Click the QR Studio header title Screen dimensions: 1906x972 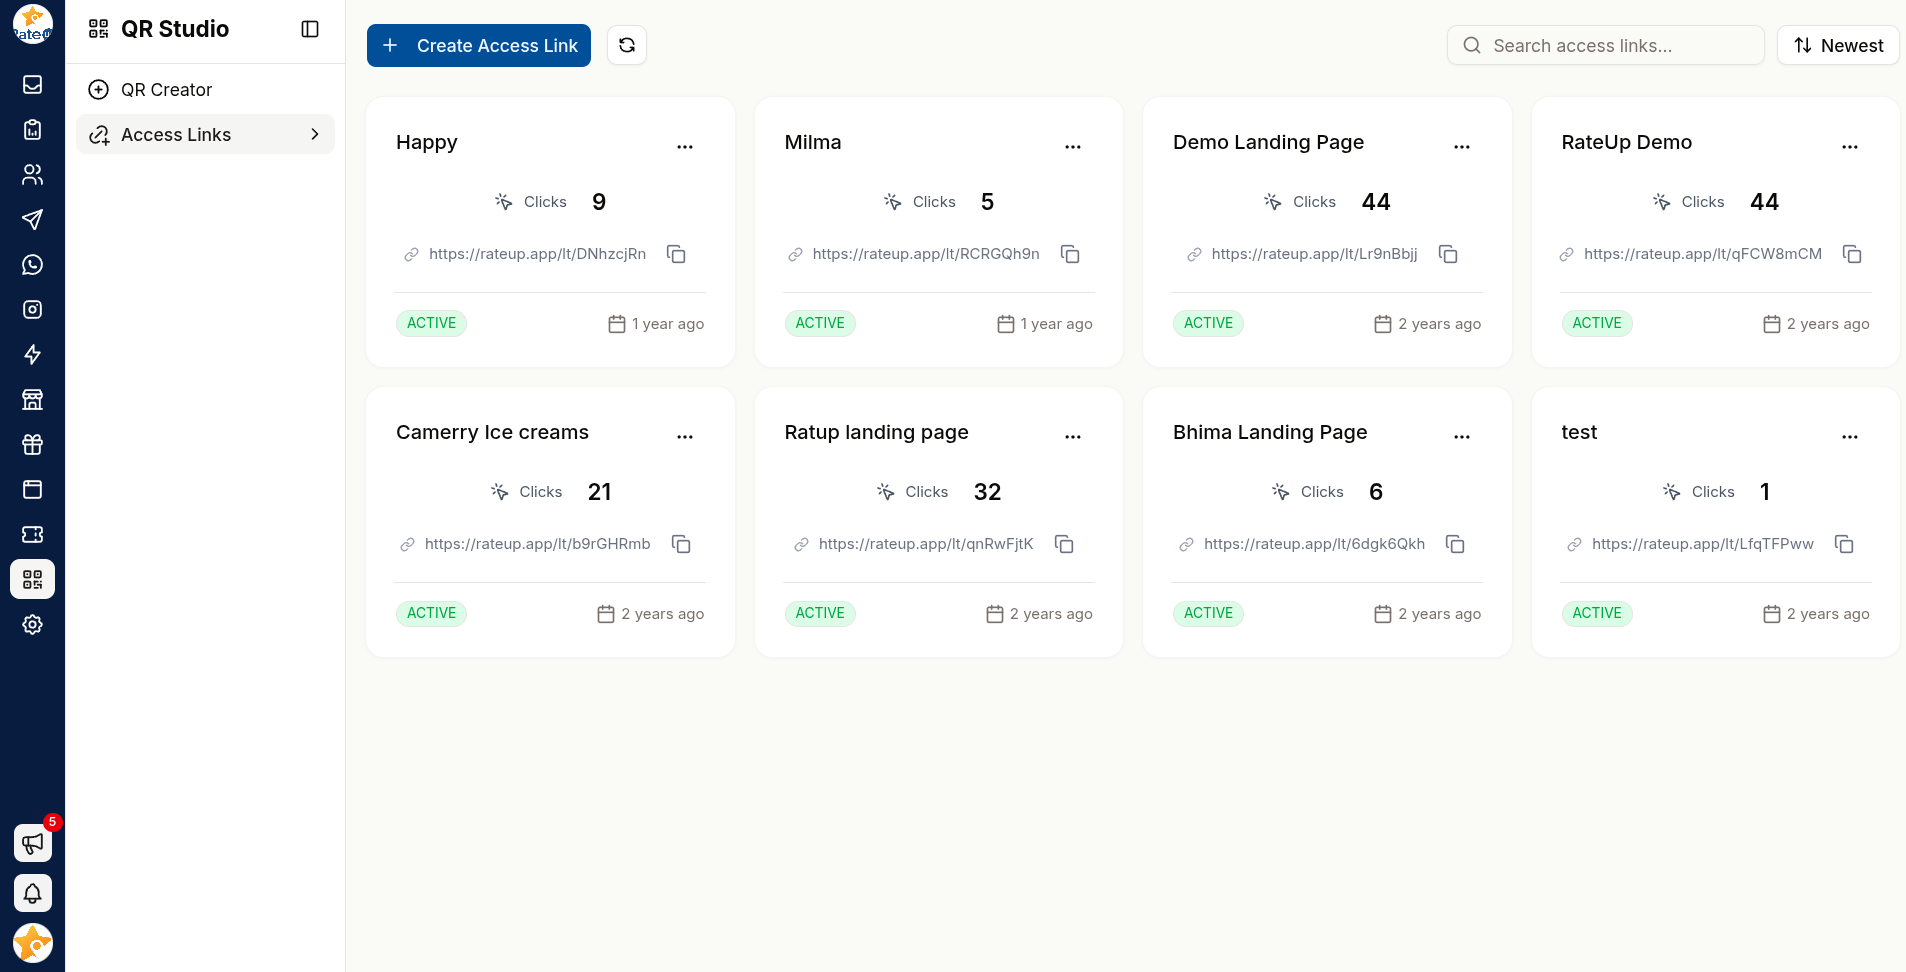tap(175, 29)
